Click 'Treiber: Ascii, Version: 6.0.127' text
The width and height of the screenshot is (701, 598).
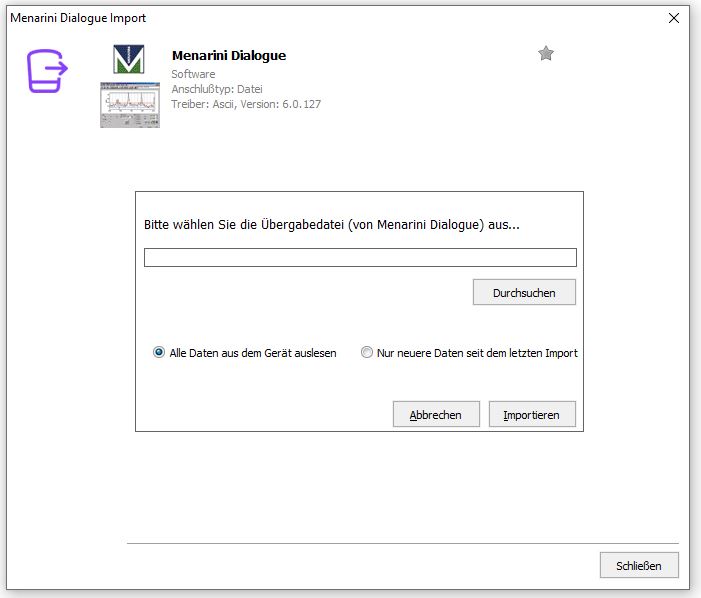[x=246, y=104]
